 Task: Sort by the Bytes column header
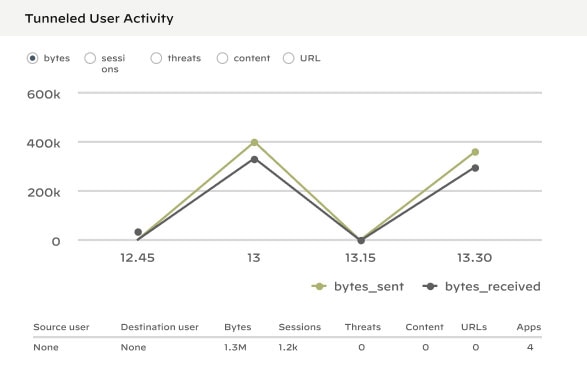coord(238,327)
